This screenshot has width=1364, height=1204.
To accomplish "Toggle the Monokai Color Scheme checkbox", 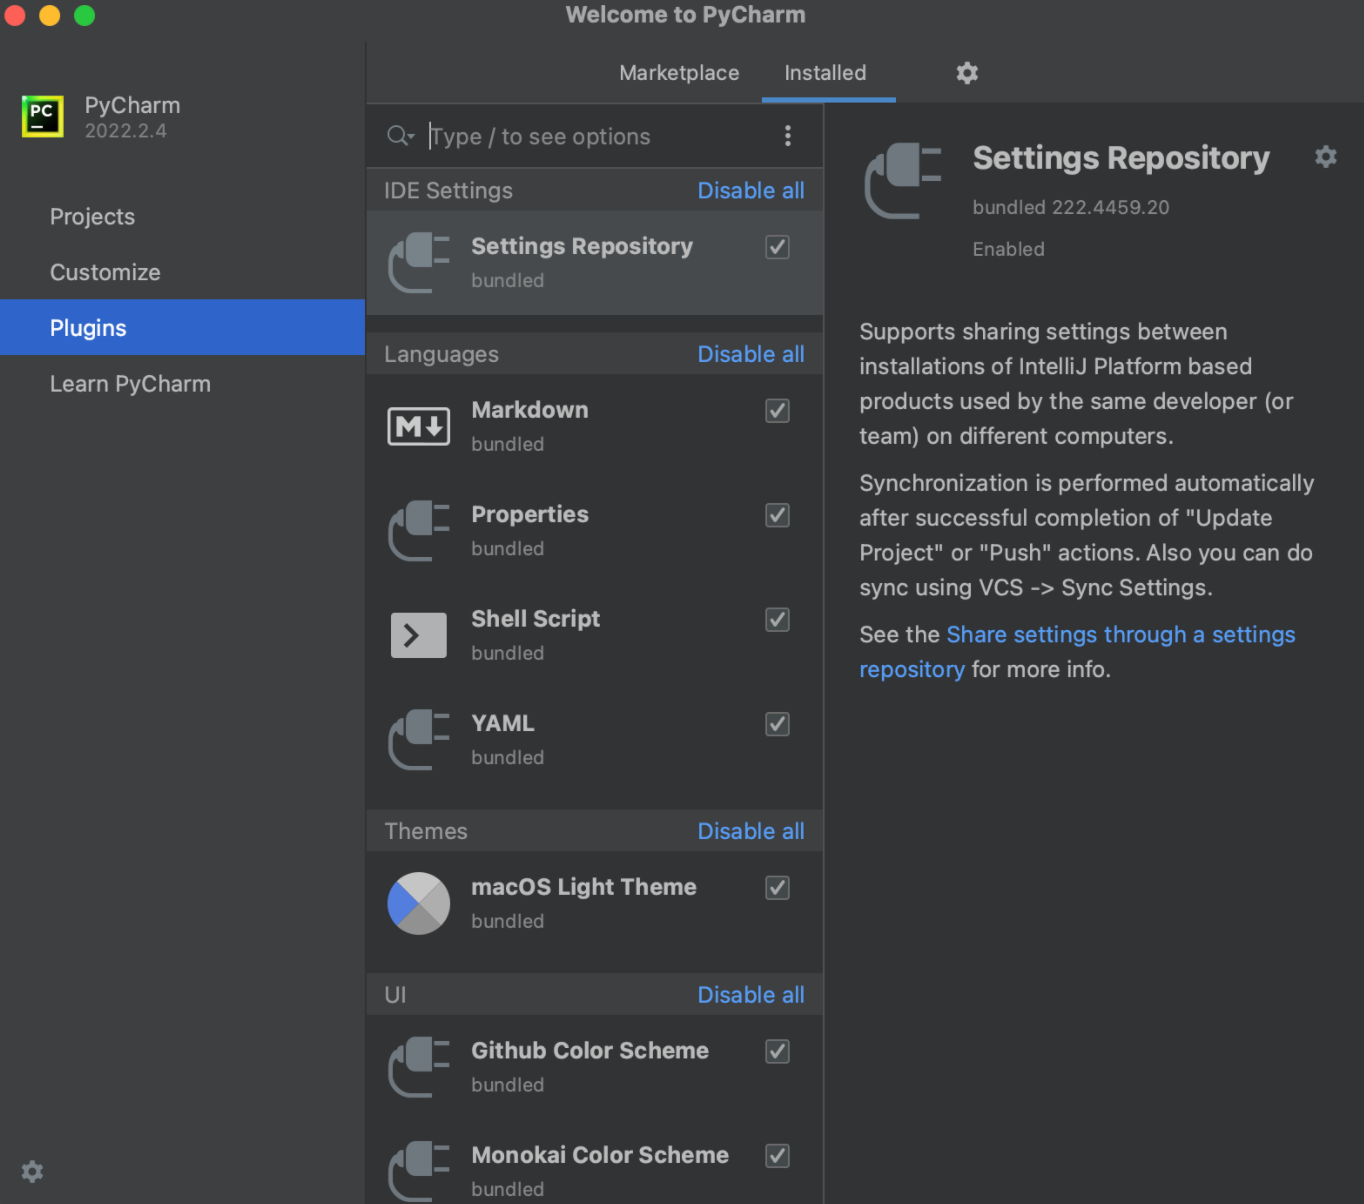I will pyautogui.click(x=777, y=1156).
